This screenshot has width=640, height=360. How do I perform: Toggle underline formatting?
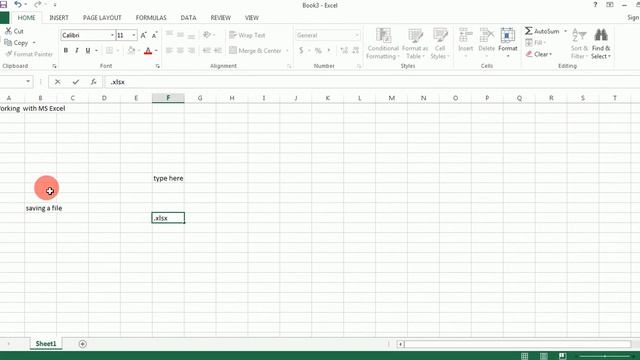[x=88, y=51]
